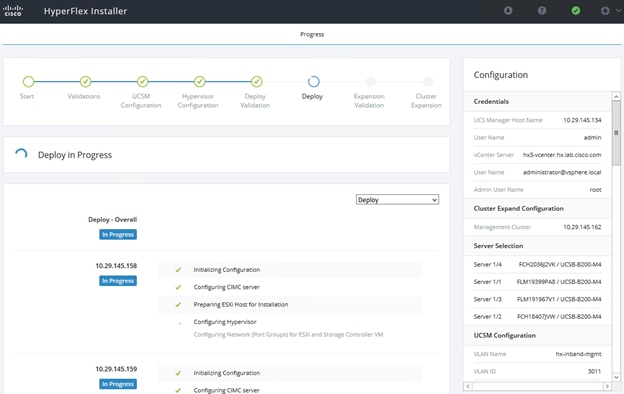Image resolution: width=624 pixels, height=394 pixels.
Task: Click the Cisco logo in header
Action: tap(13, 11)
